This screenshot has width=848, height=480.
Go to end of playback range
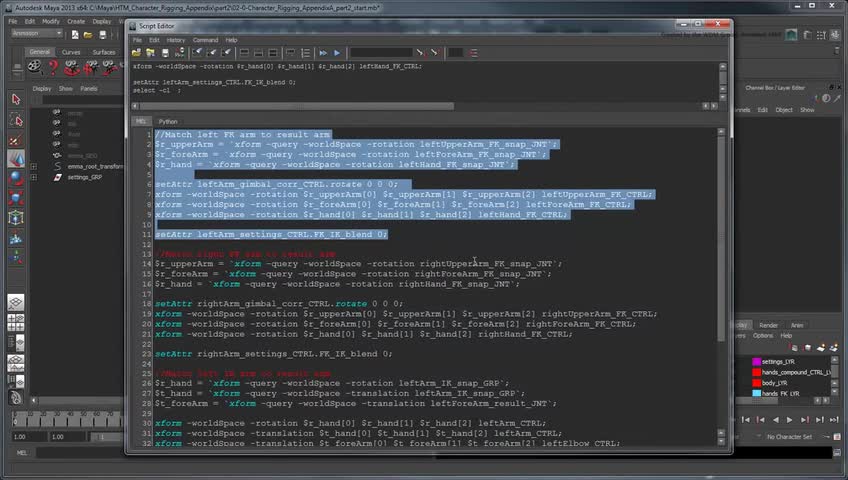click(x=834, y=419)
